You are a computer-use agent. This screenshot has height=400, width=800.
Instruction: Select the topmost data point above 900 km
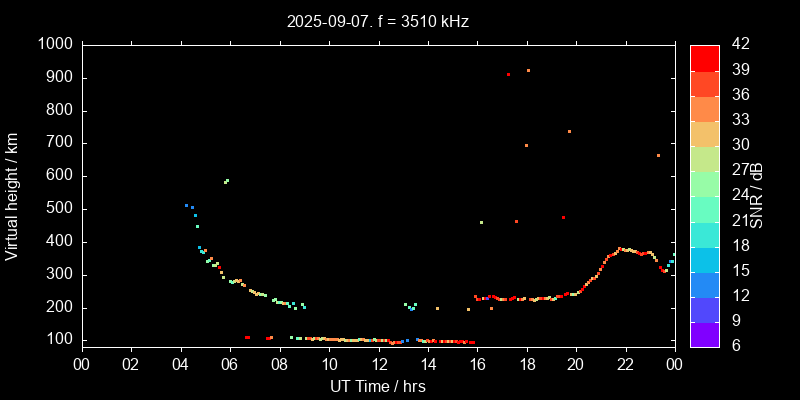(x=528, y=71)
